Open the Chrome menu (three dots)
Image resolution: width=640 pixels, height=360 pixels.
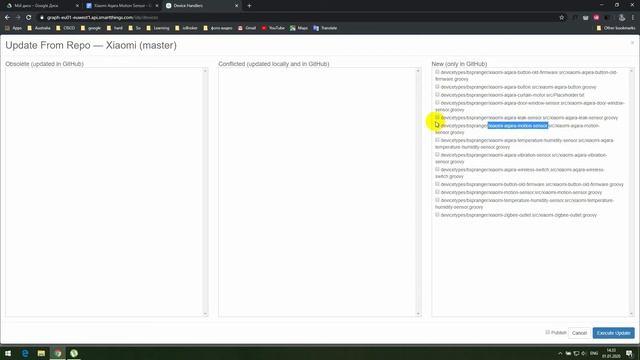[x=633, y=18]
